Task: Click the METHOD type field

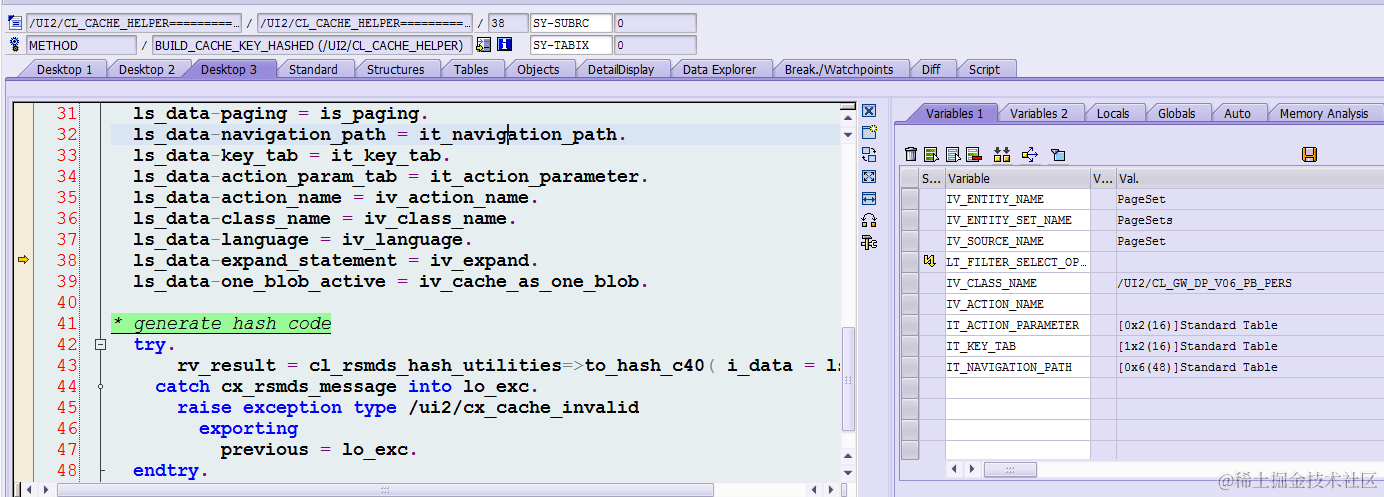Action: pyautogui.click(x=81, y=45)
